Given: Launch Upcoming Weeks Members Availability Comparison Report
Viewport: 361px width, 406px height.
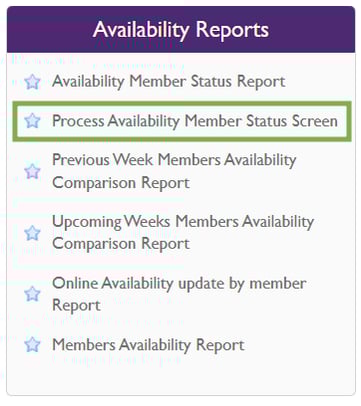Looking at the screenshot, I should point(183,233).
